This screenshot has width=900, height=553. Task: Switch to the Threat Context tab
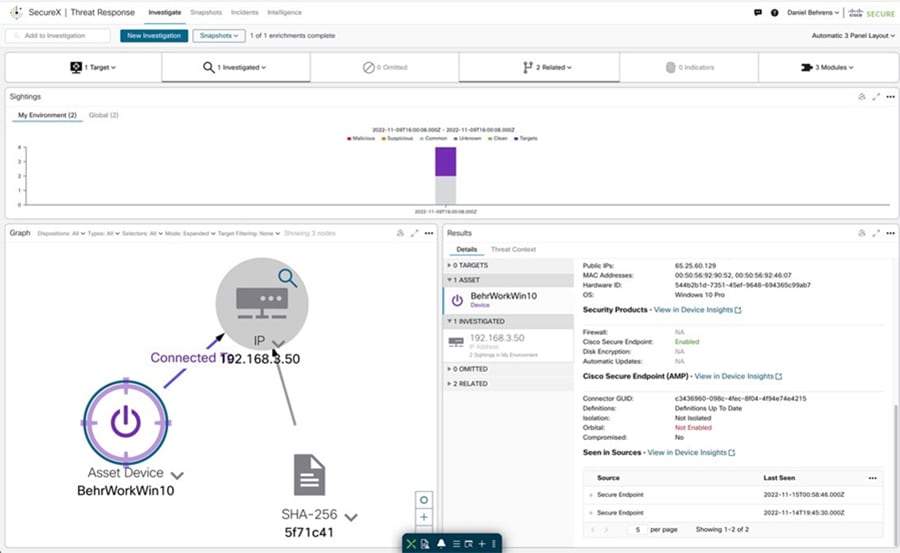(x=513, y=249)
